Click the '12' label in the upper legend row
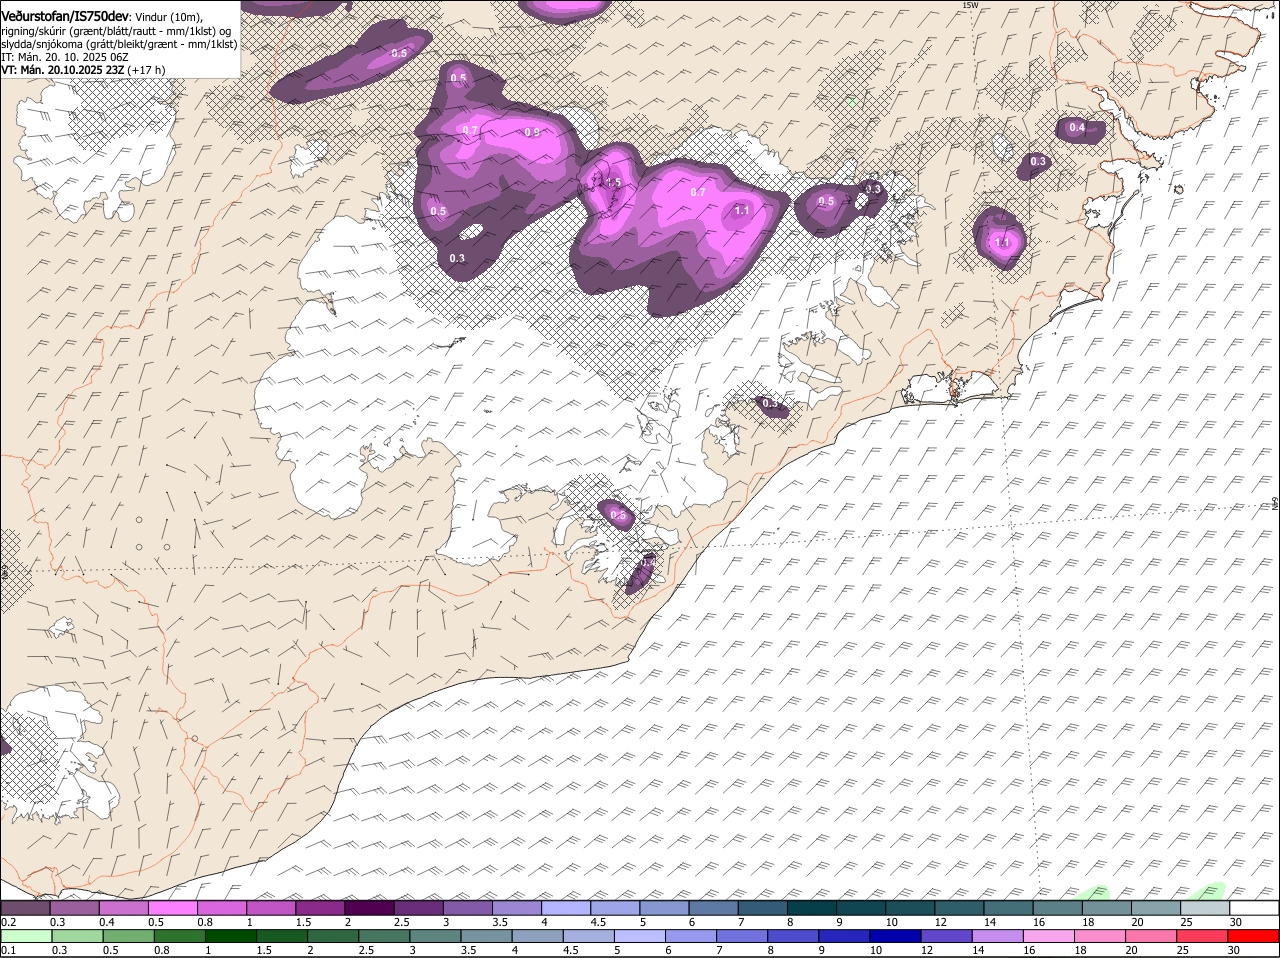Image resolution: width=1280 pixels, height=958 pixels. [x=939, y=922]
